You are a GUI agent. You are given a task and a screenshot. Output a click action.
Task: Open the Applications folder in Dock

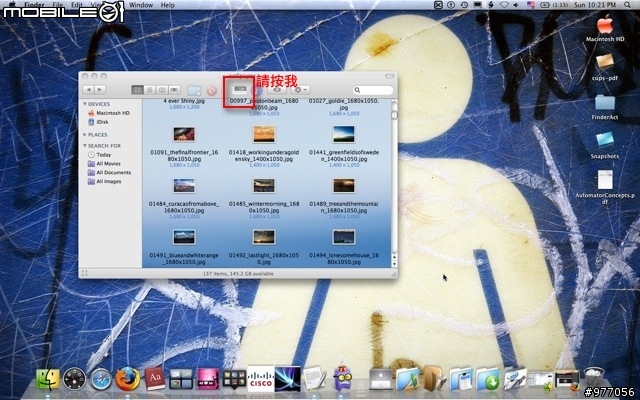tap(407, 379)
